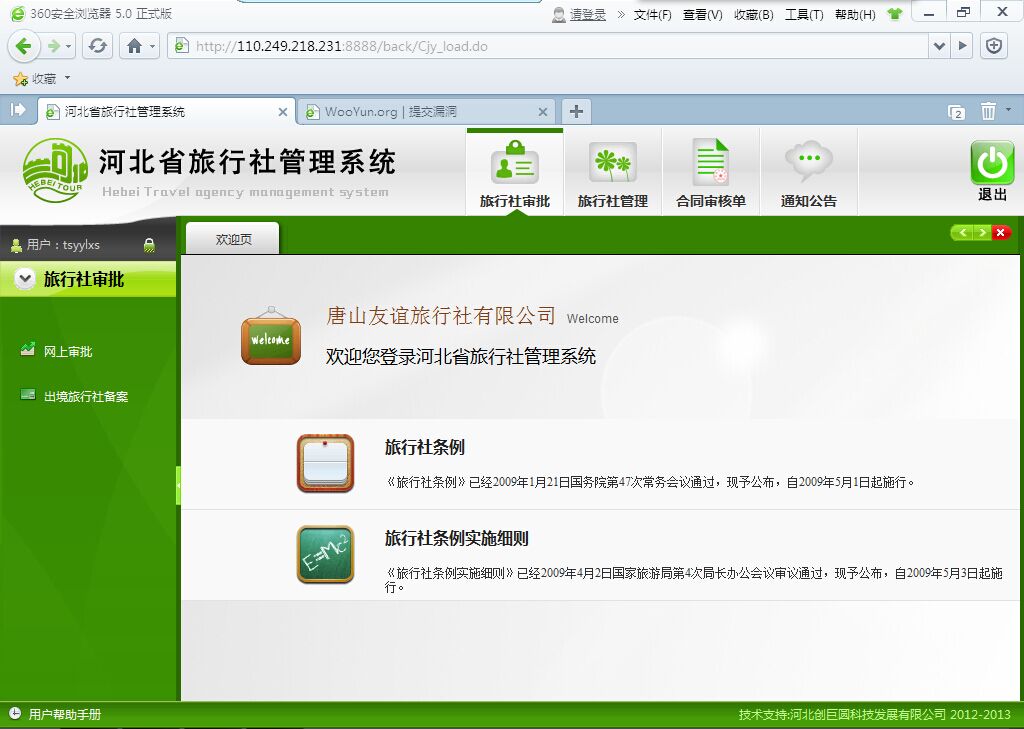Select the 欢迎页 content tab

click(x=233, y=239)
